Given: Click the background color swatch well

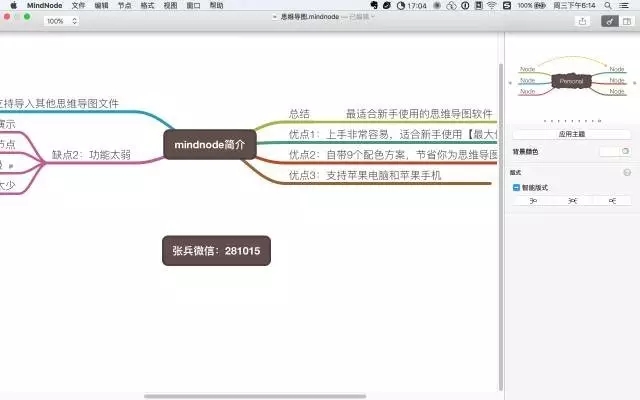Looking at the screenshot, I should (x=610, y=151).
